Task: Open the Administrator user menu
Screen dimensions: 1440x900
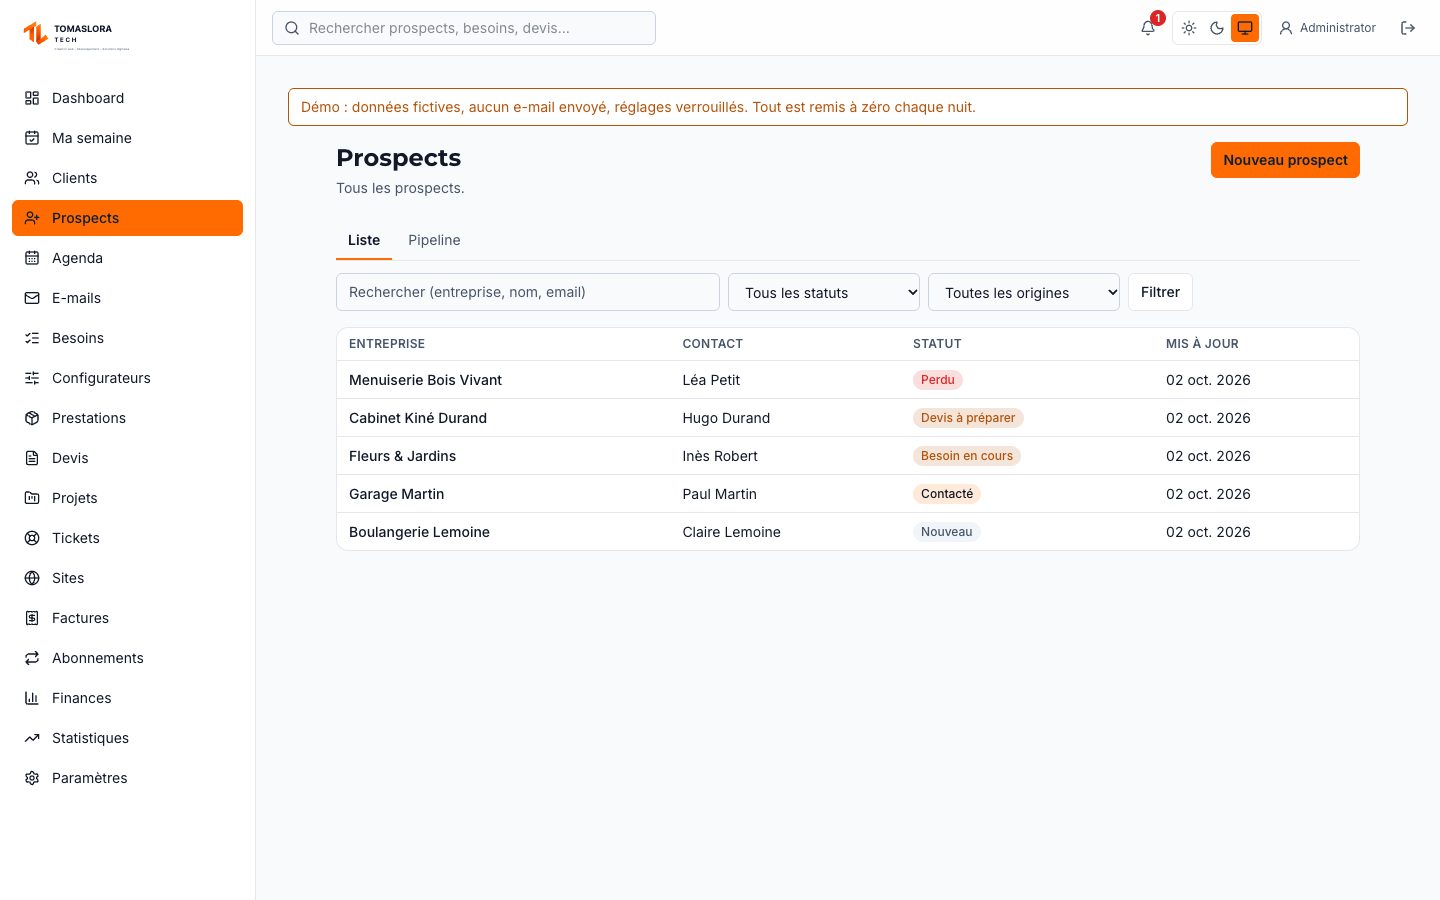Action: coord(1328,28)
